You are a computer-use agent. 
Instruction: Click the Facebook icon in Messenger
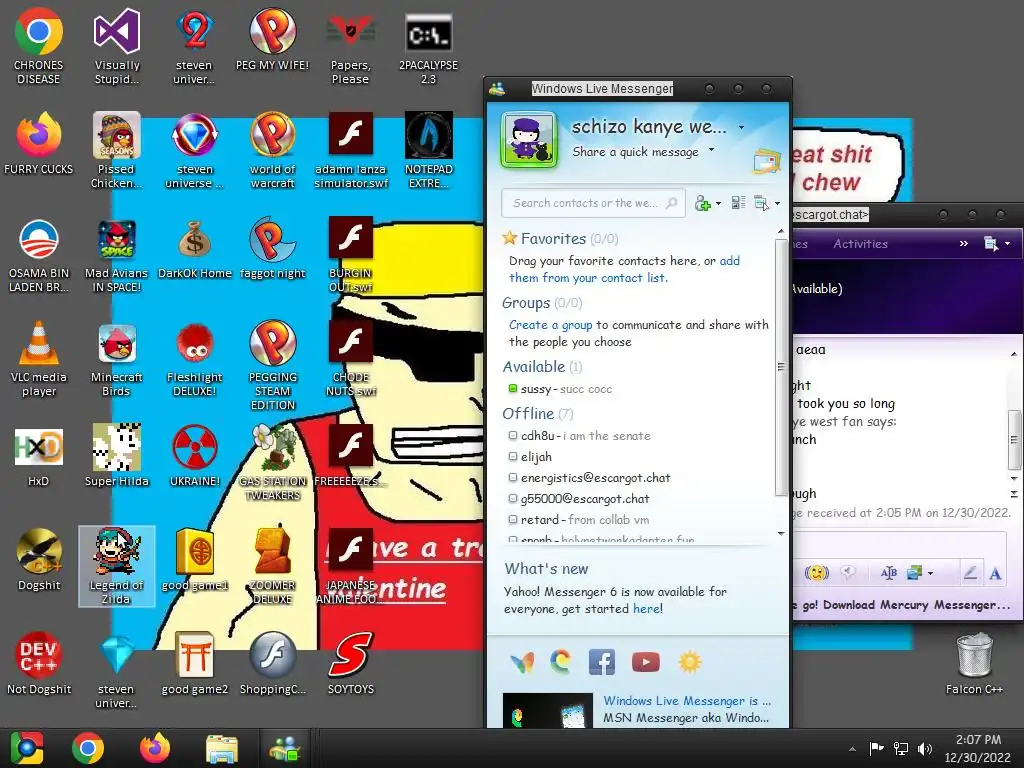point(601,662)
